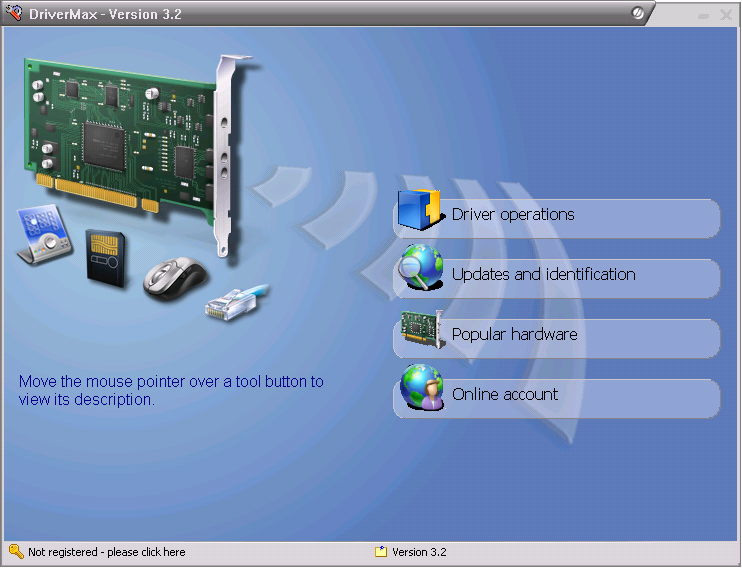This screenshot has height=568, width=742.
Task: Open the Online account section
Action: (x=557, y=399)
